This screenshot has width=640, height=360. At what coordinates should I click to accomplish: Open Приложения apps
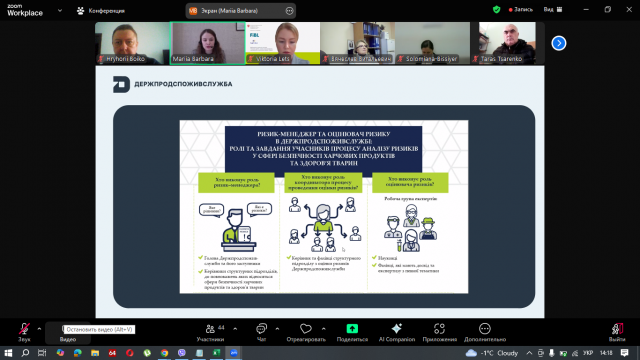click(439, 332)
